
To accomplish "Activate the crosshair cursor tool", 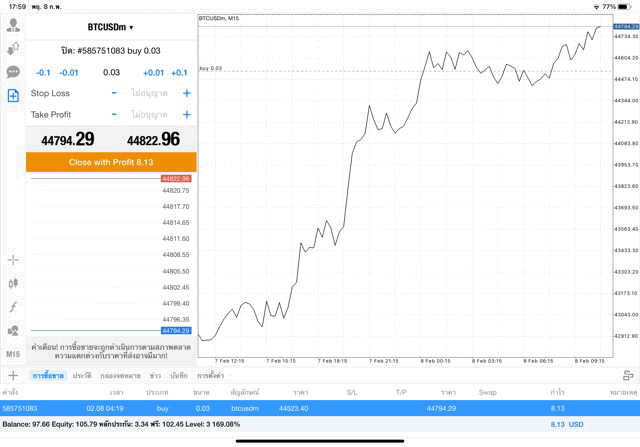I will [x=13, y=260].
